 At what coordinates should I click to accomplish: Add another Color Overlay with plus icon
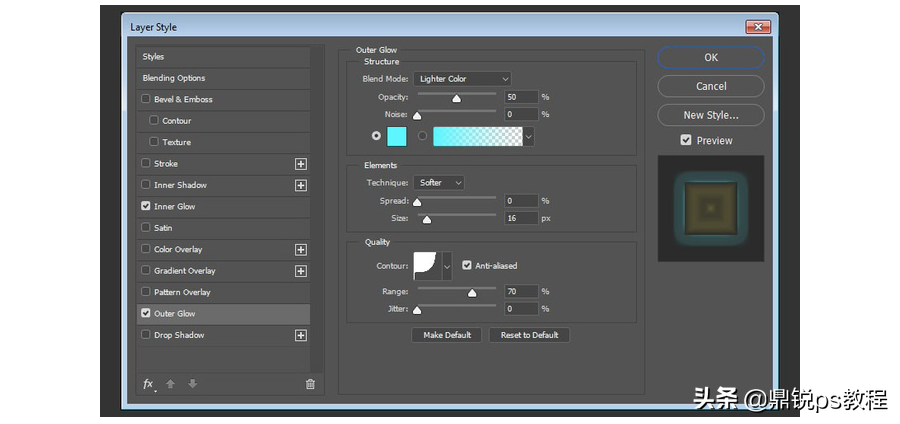[301, 250]
